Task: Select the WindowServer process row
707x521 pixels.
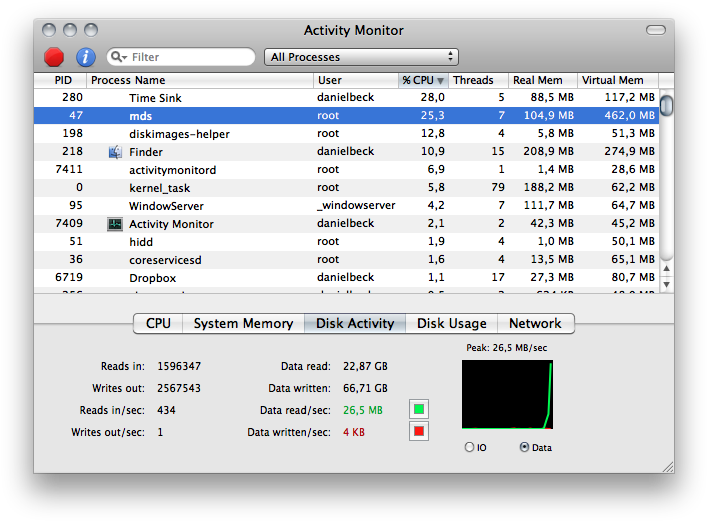Action: [x=346, y=206]
